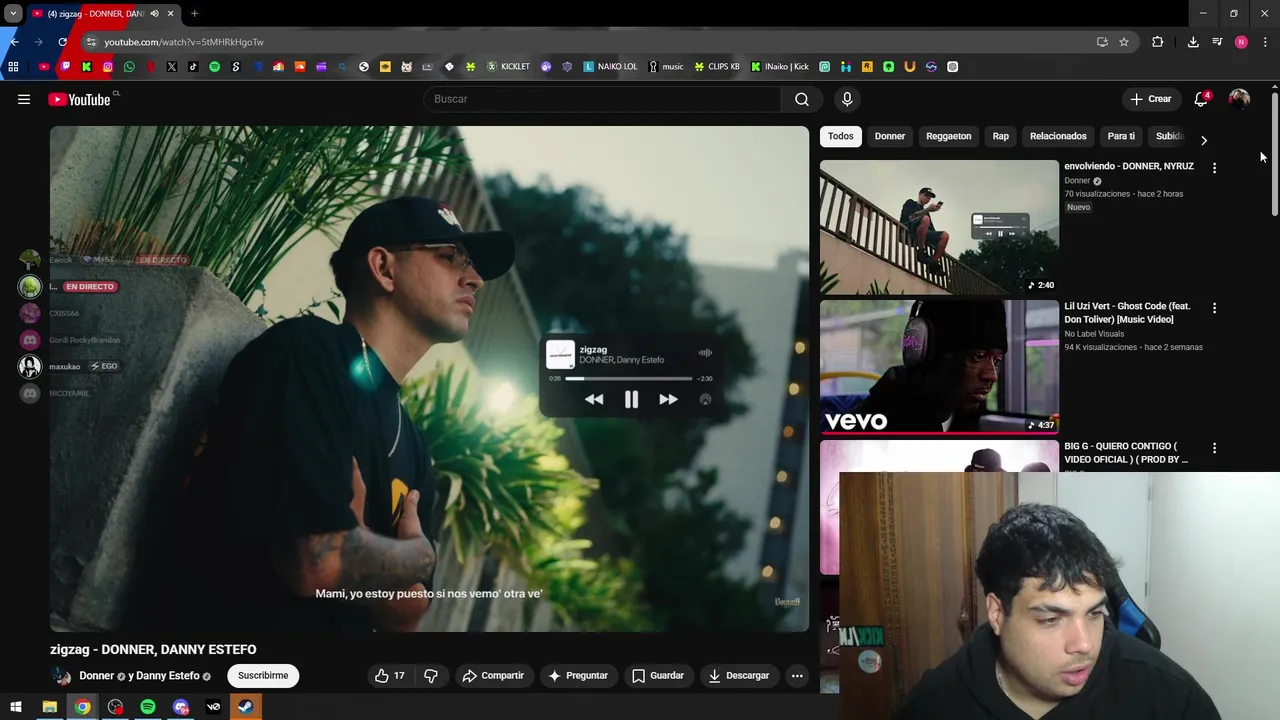Open Spotify from the taskbar

pos(148,707)
